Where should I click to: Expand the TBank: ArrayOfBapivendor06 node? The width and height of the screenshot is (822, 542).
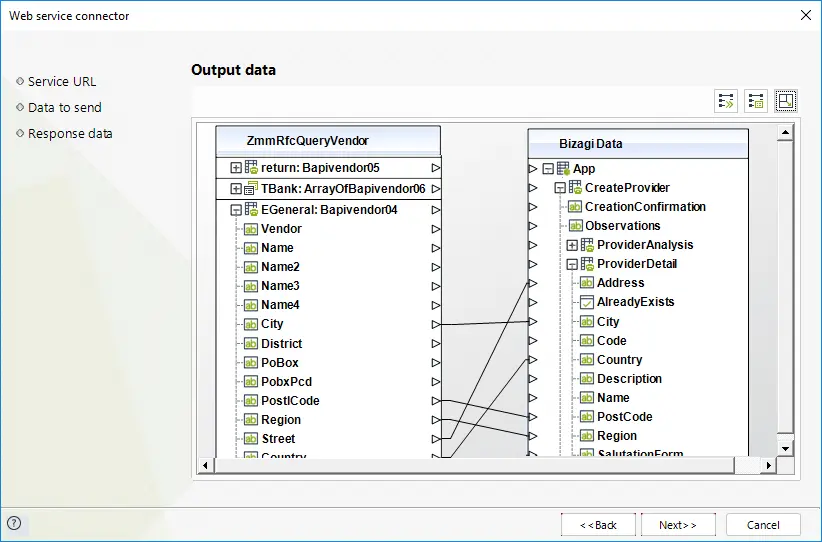[x=236, y=189]
